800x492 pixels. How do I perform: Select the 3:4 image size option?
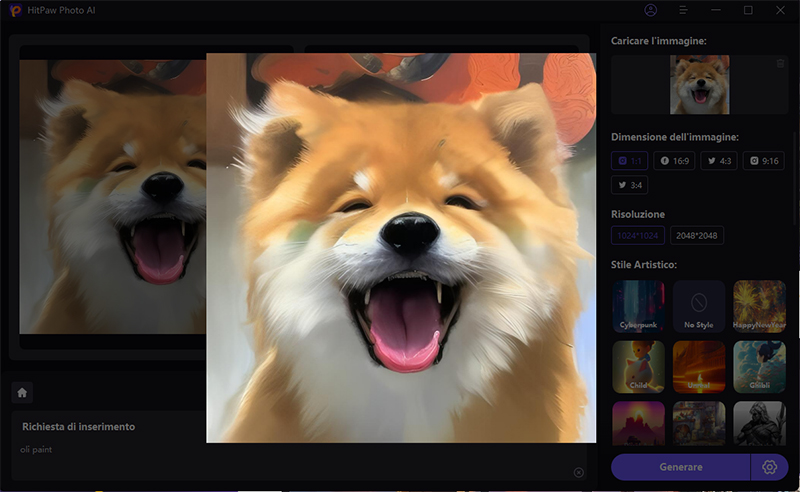(630, 185)
